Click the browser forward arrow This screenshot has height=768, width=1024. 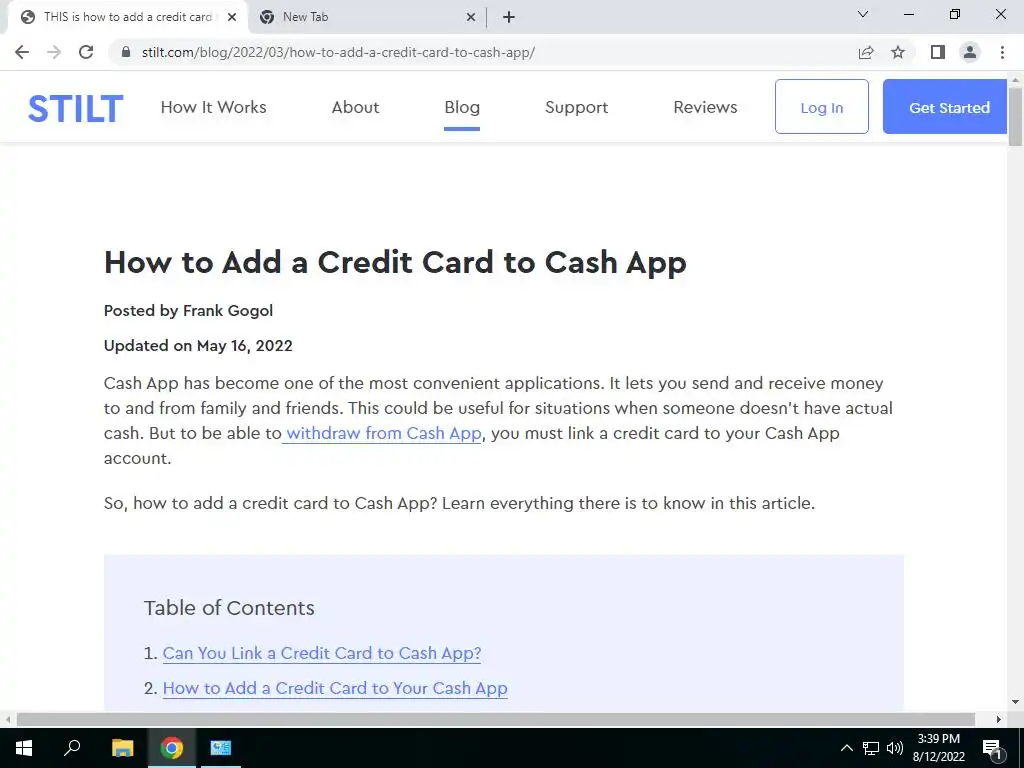click(x=54, y=52)
